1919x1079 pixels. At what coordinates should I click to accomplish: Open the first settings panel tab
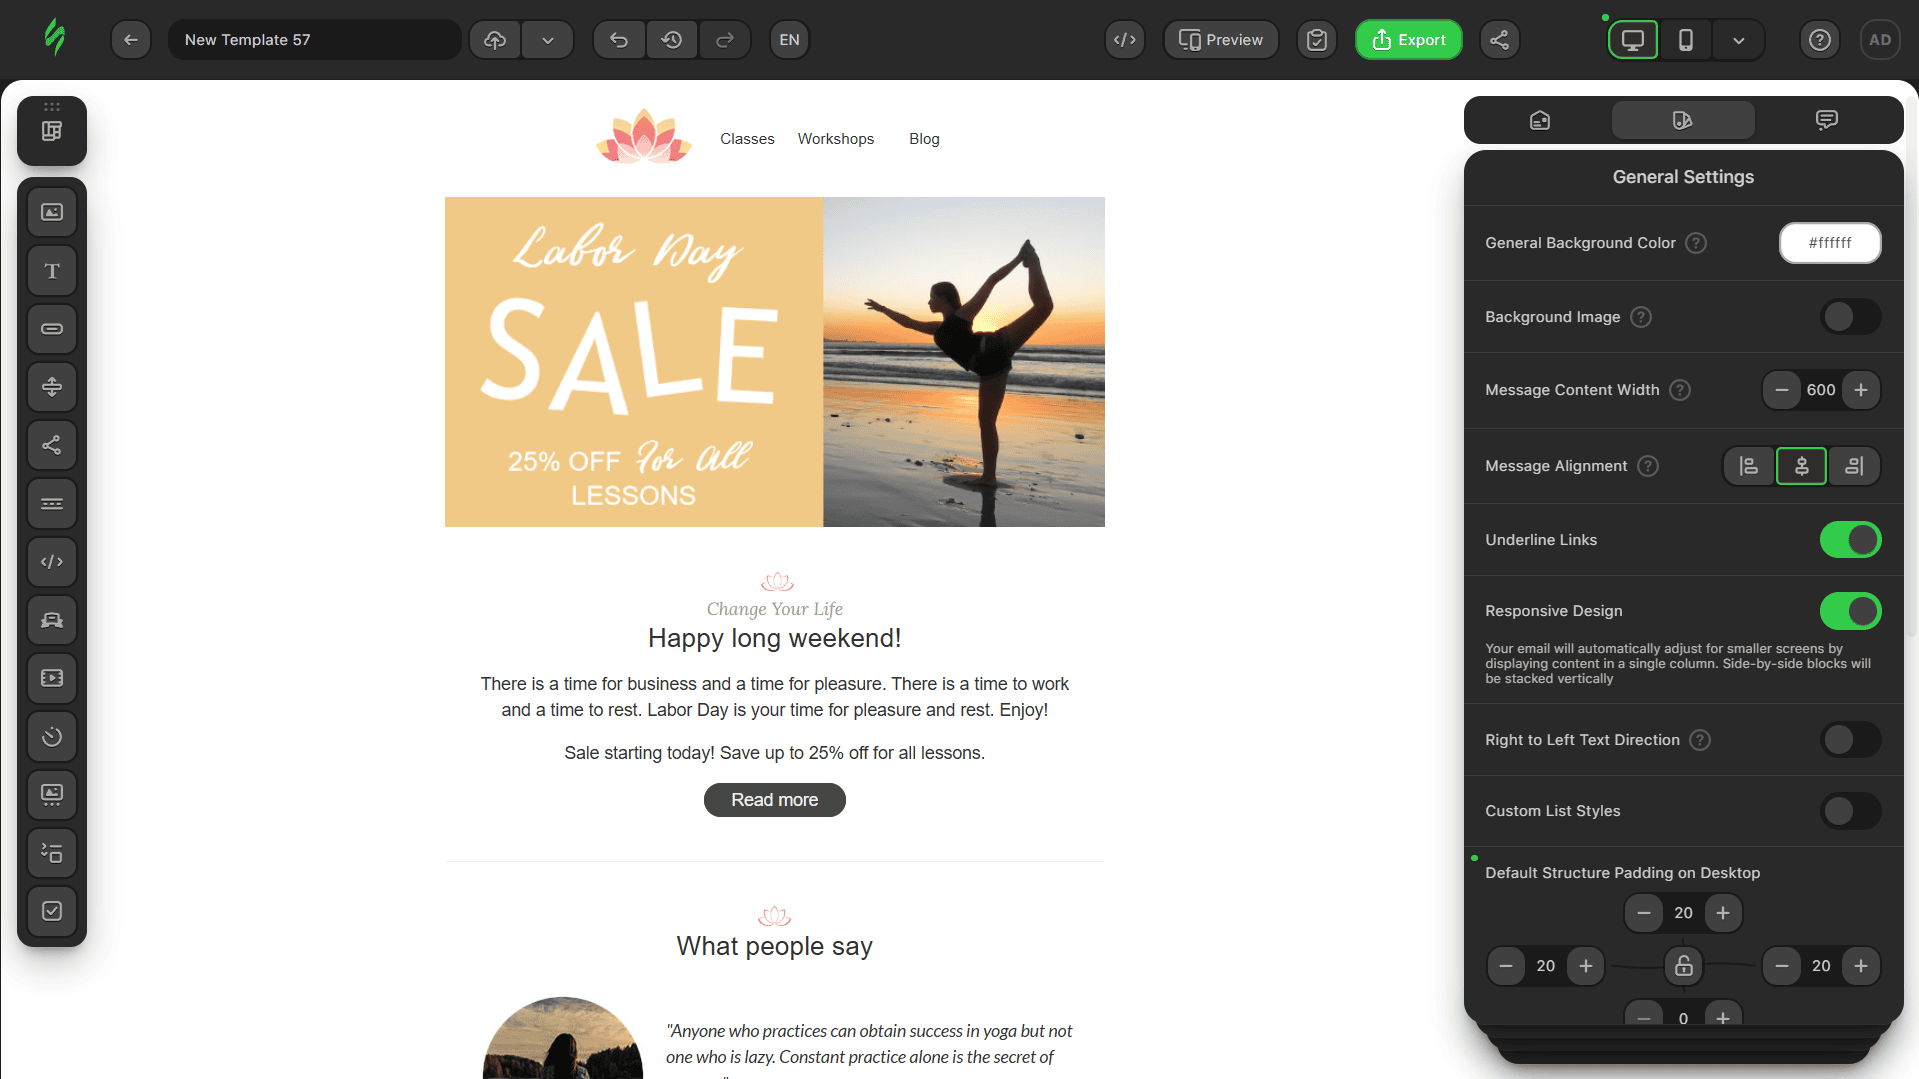click(x=1540, y=120)
